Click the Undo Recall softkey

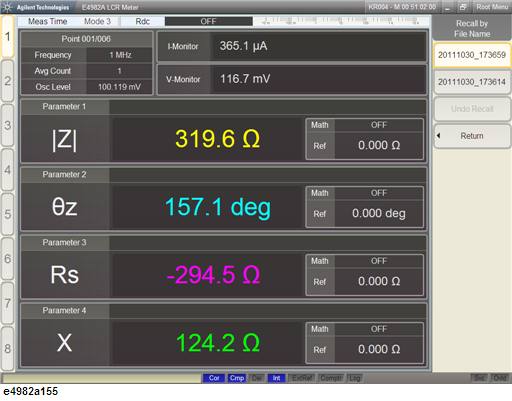click(472, 109)
